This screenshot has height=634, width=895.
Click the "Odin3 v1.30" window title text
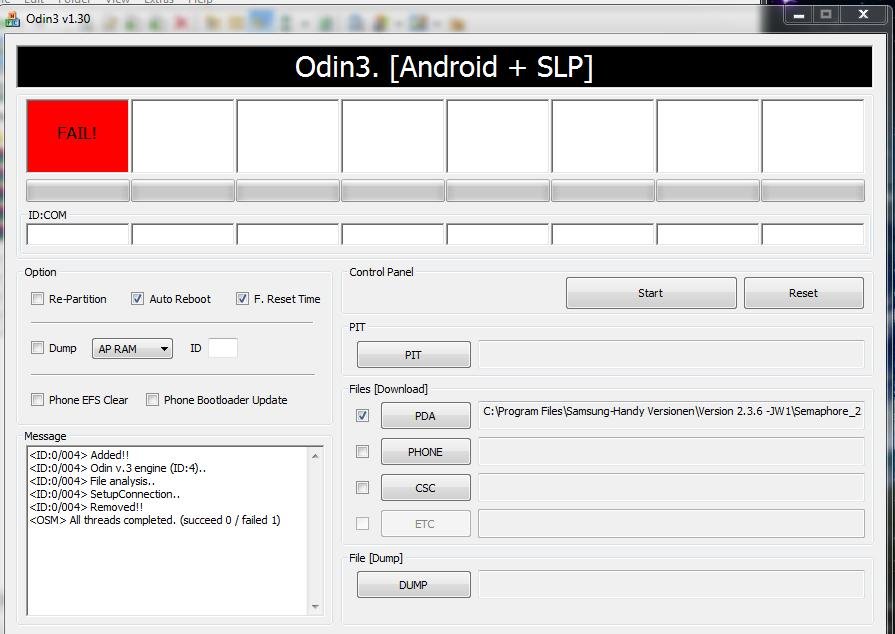pyautogui.click(x=58, y=19)
